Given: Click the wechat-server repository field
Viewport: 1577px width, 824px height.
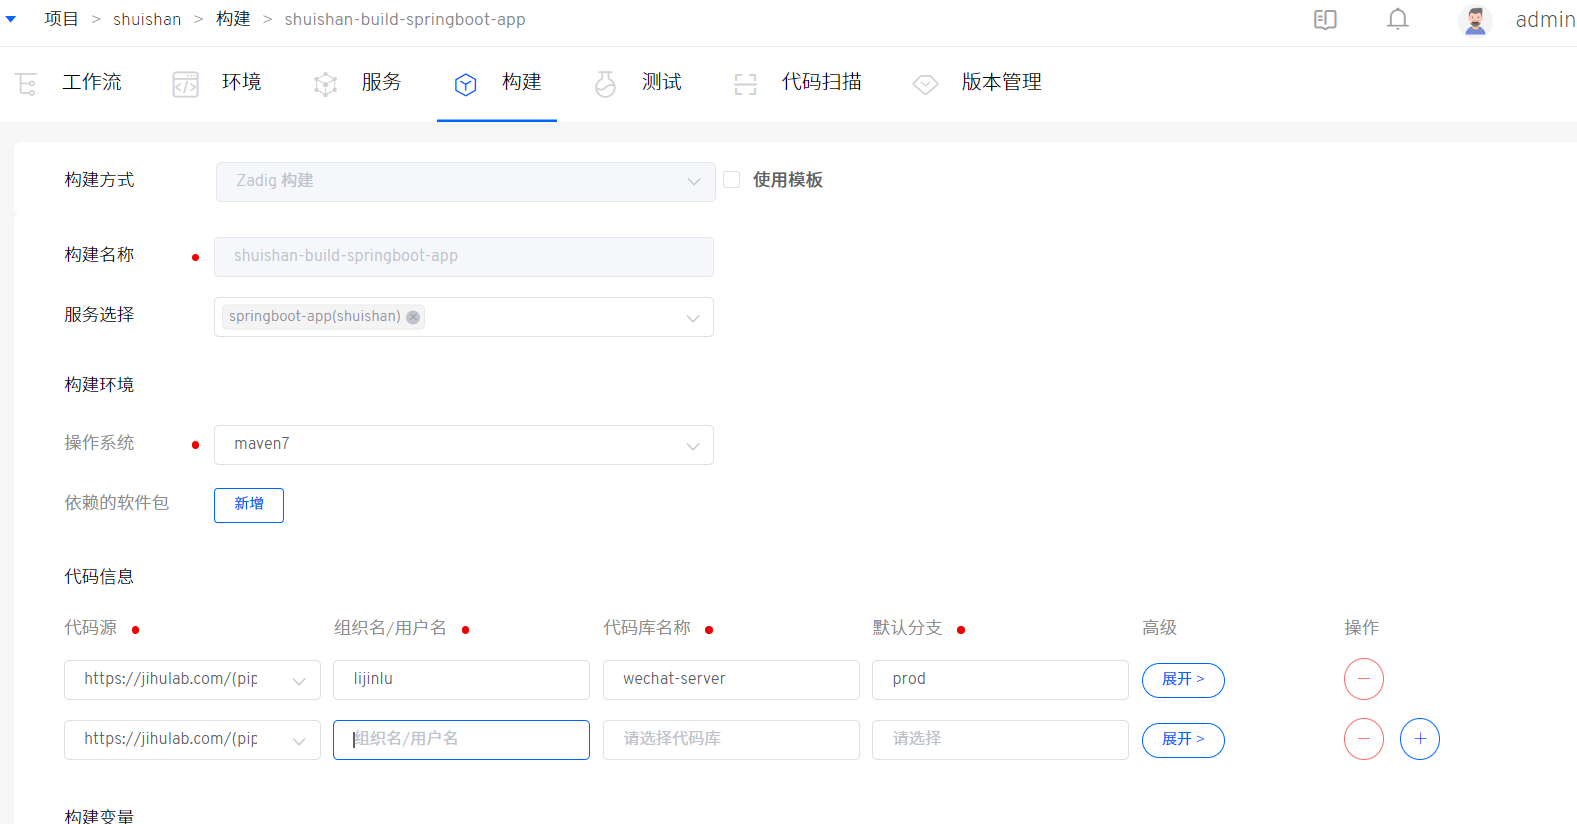Looking at the screenshot, I should (731, 680).
